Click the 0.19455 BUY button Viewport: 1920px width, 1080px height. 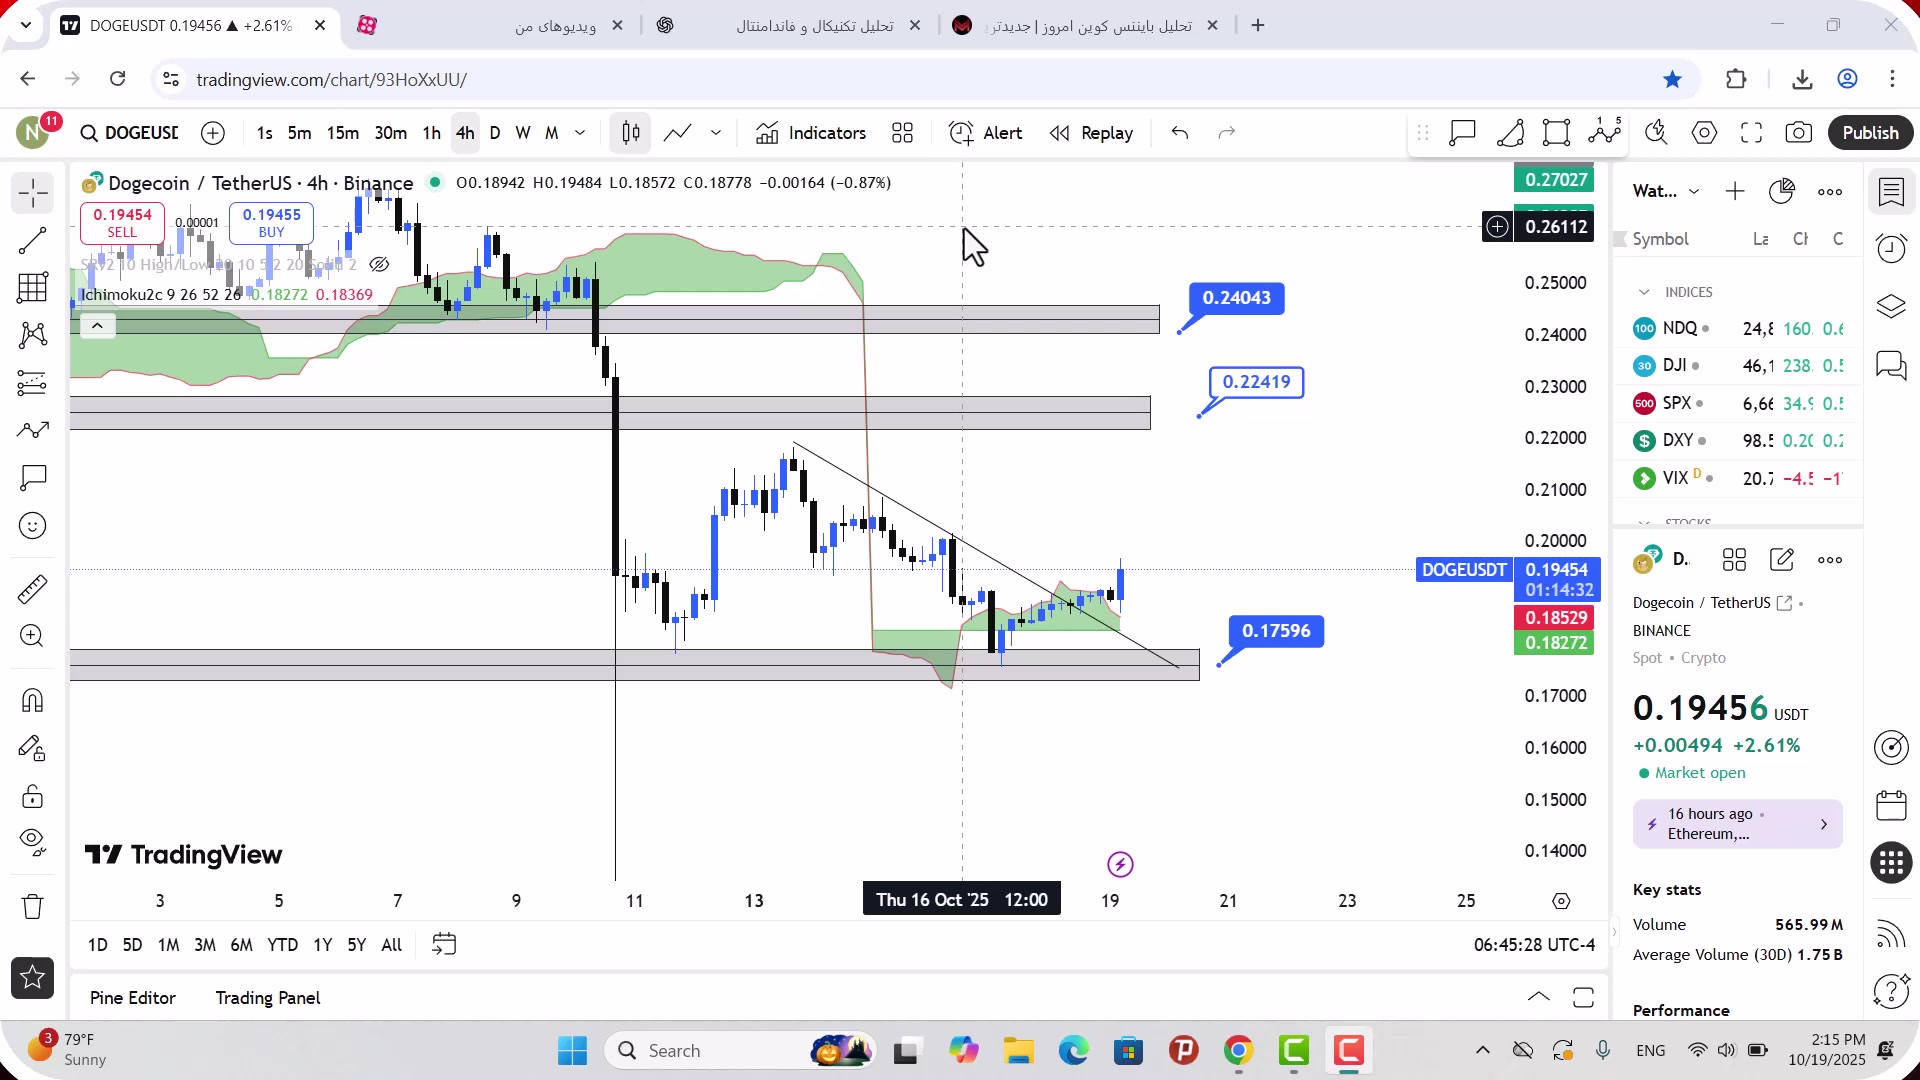pyautogui.click(x=271, y=222)
